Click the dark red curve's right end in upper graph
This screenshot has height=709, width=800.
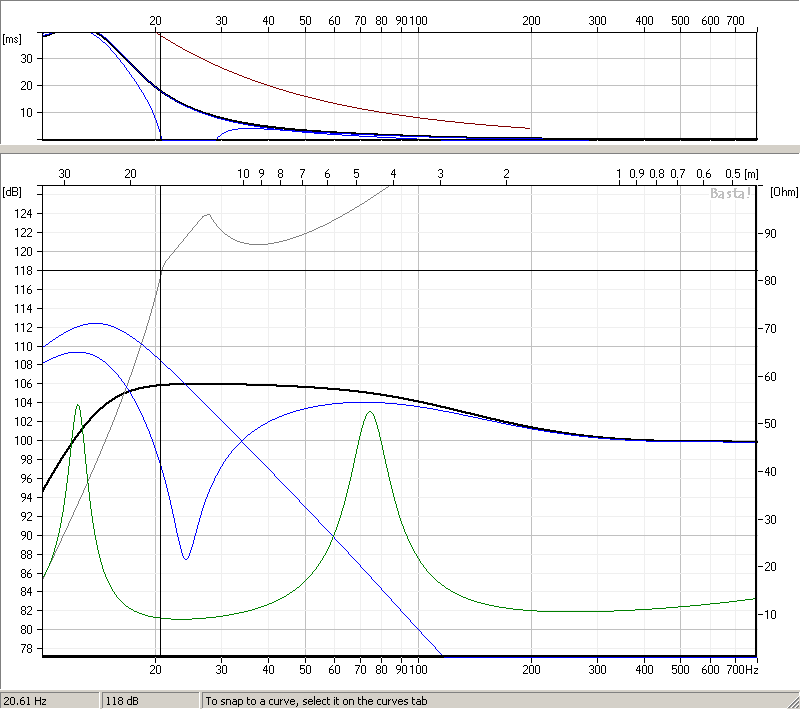529,128
